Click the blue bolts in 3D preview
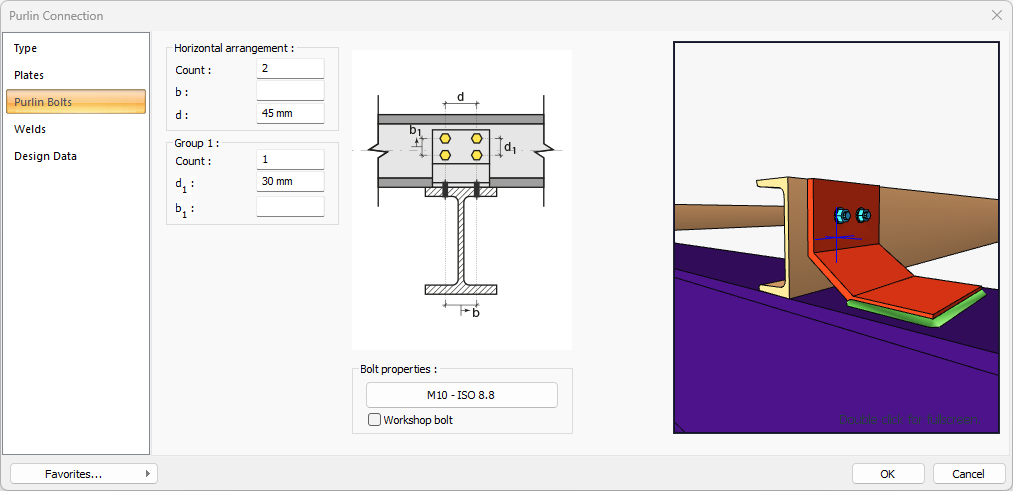Viewport: 1013px width, 491px height. [x=851, y=215]
